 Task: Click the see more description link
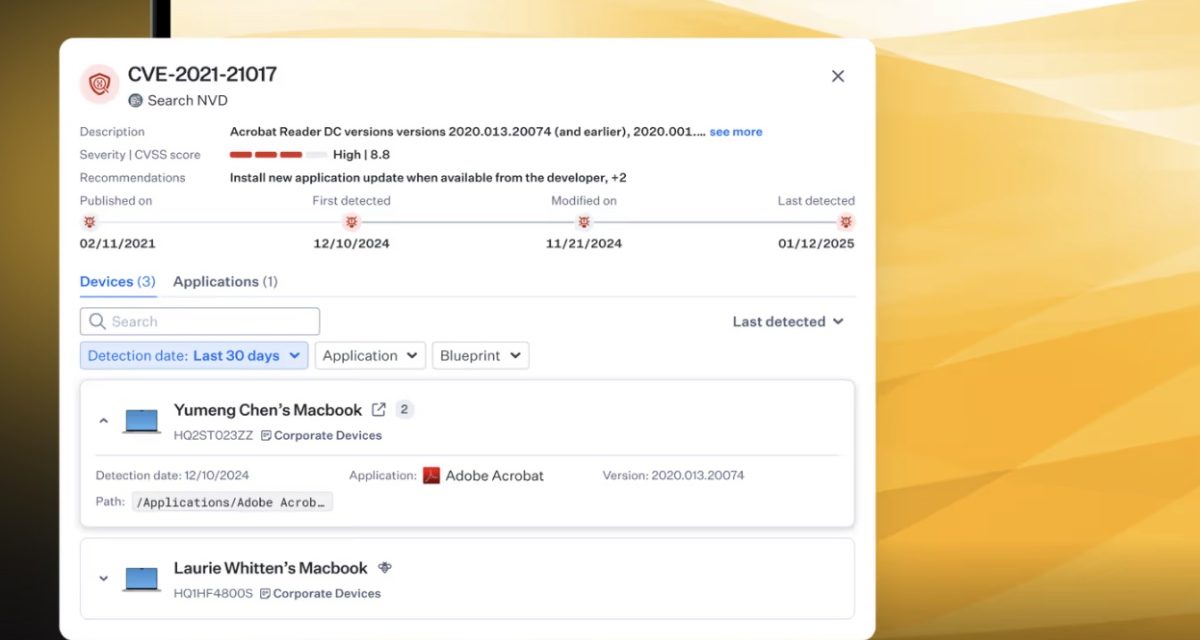[735, 132]
